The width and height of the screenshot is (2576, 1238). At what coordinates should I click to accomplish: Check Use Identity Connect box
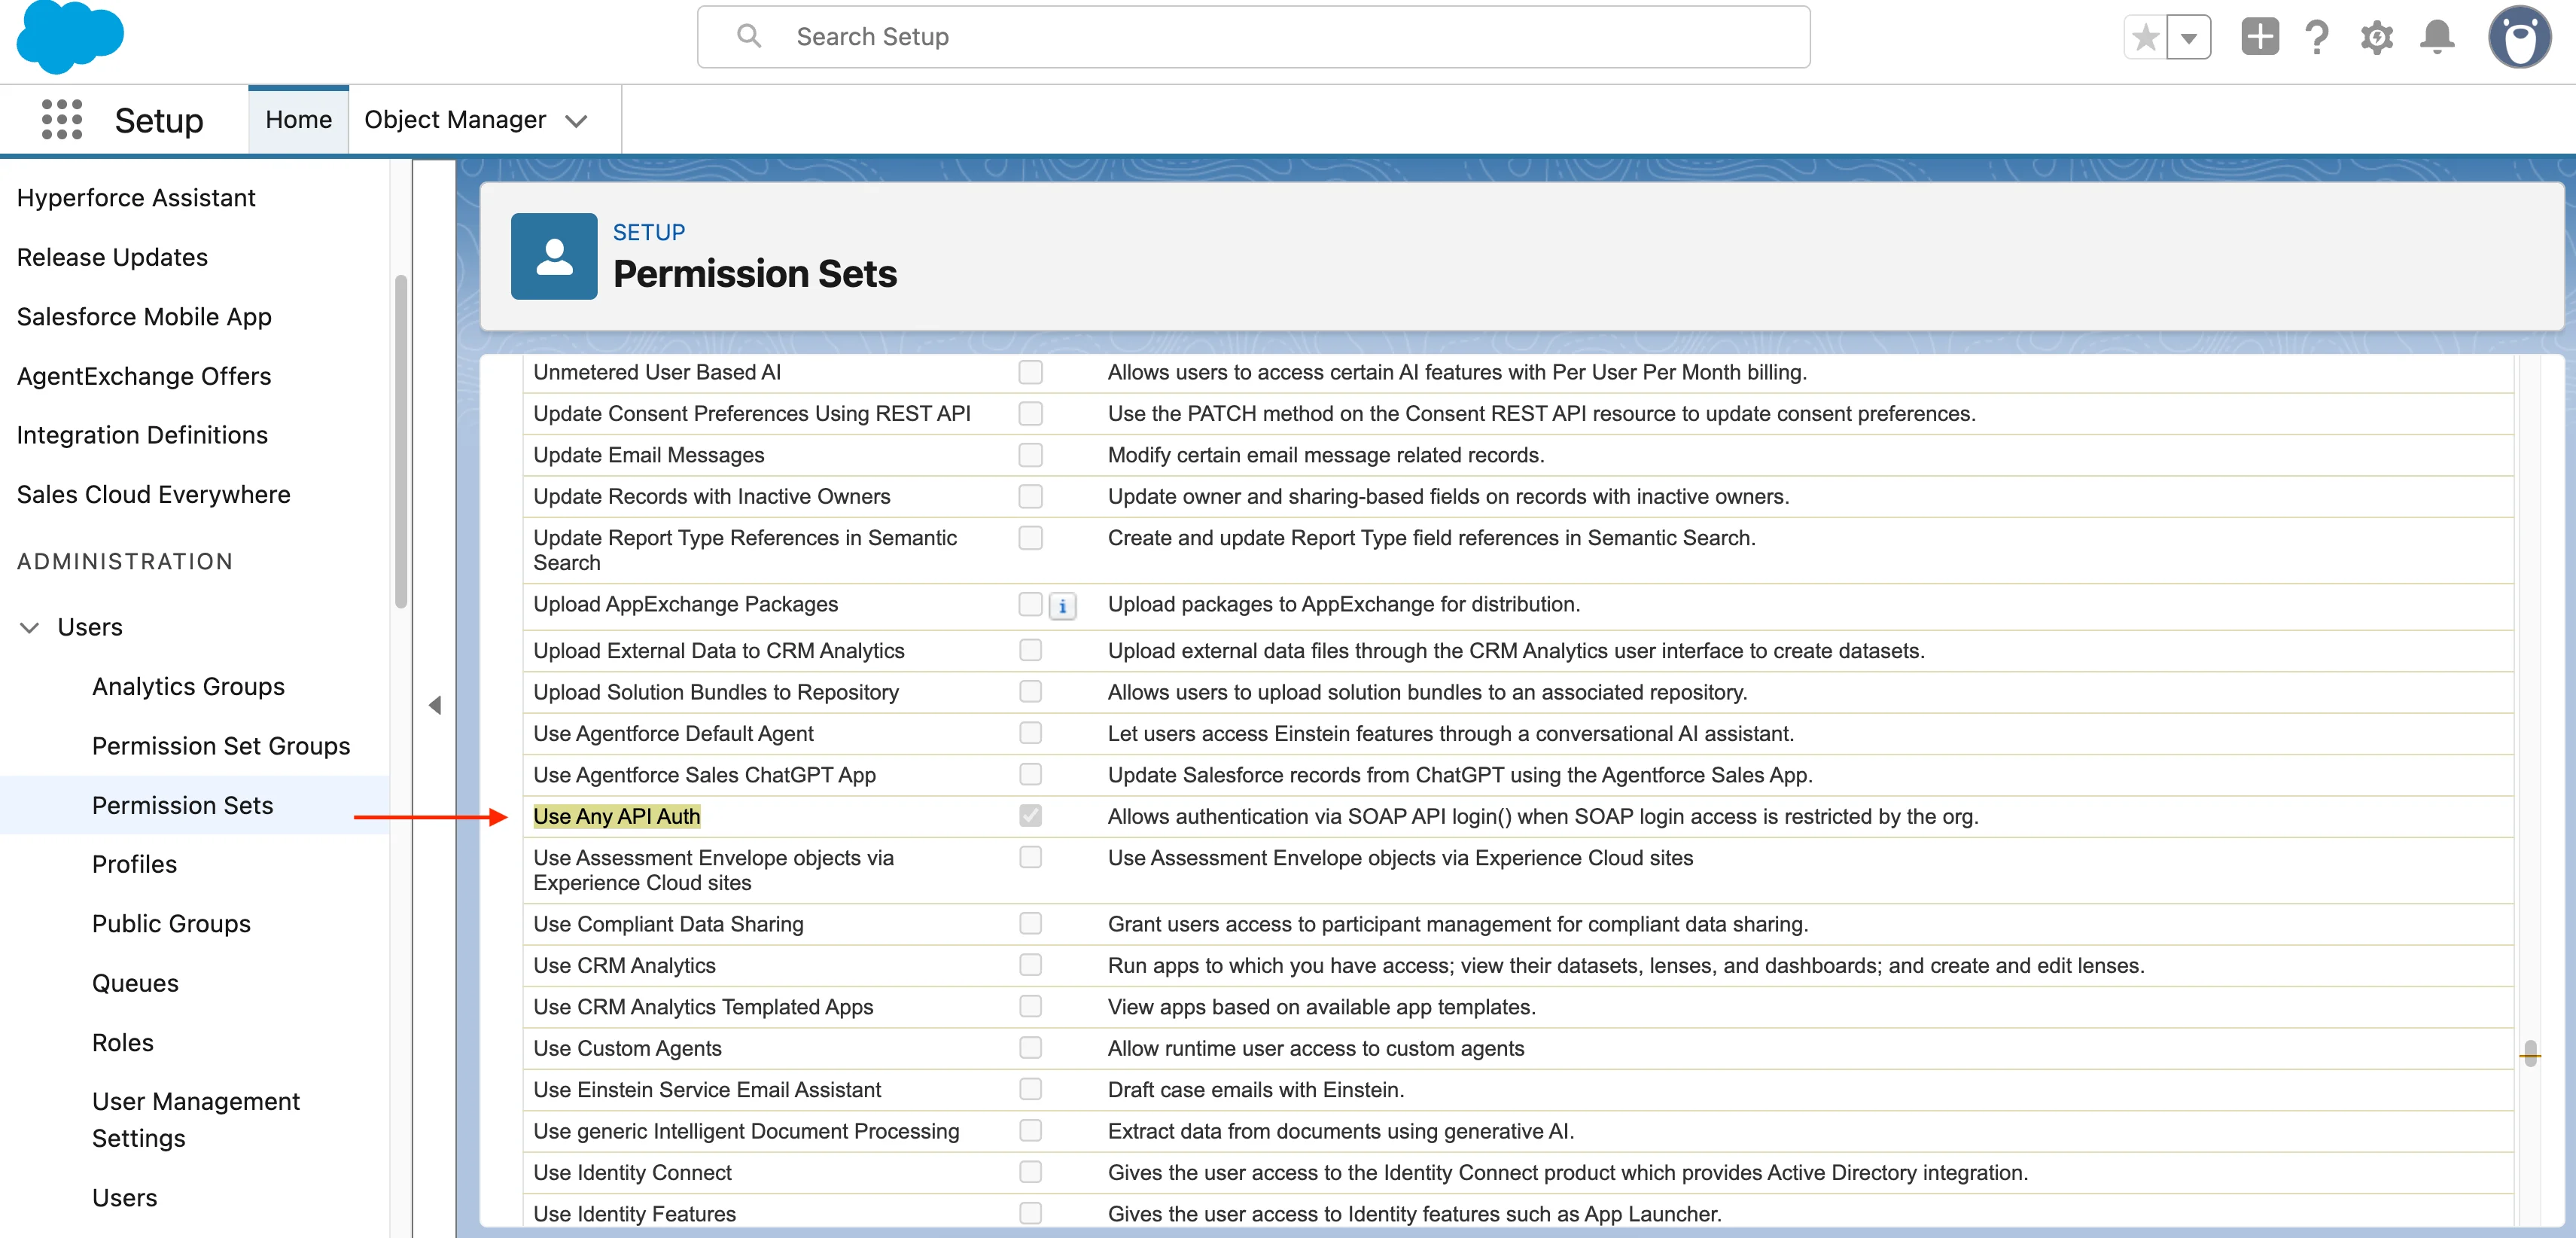(1030, 1172)
